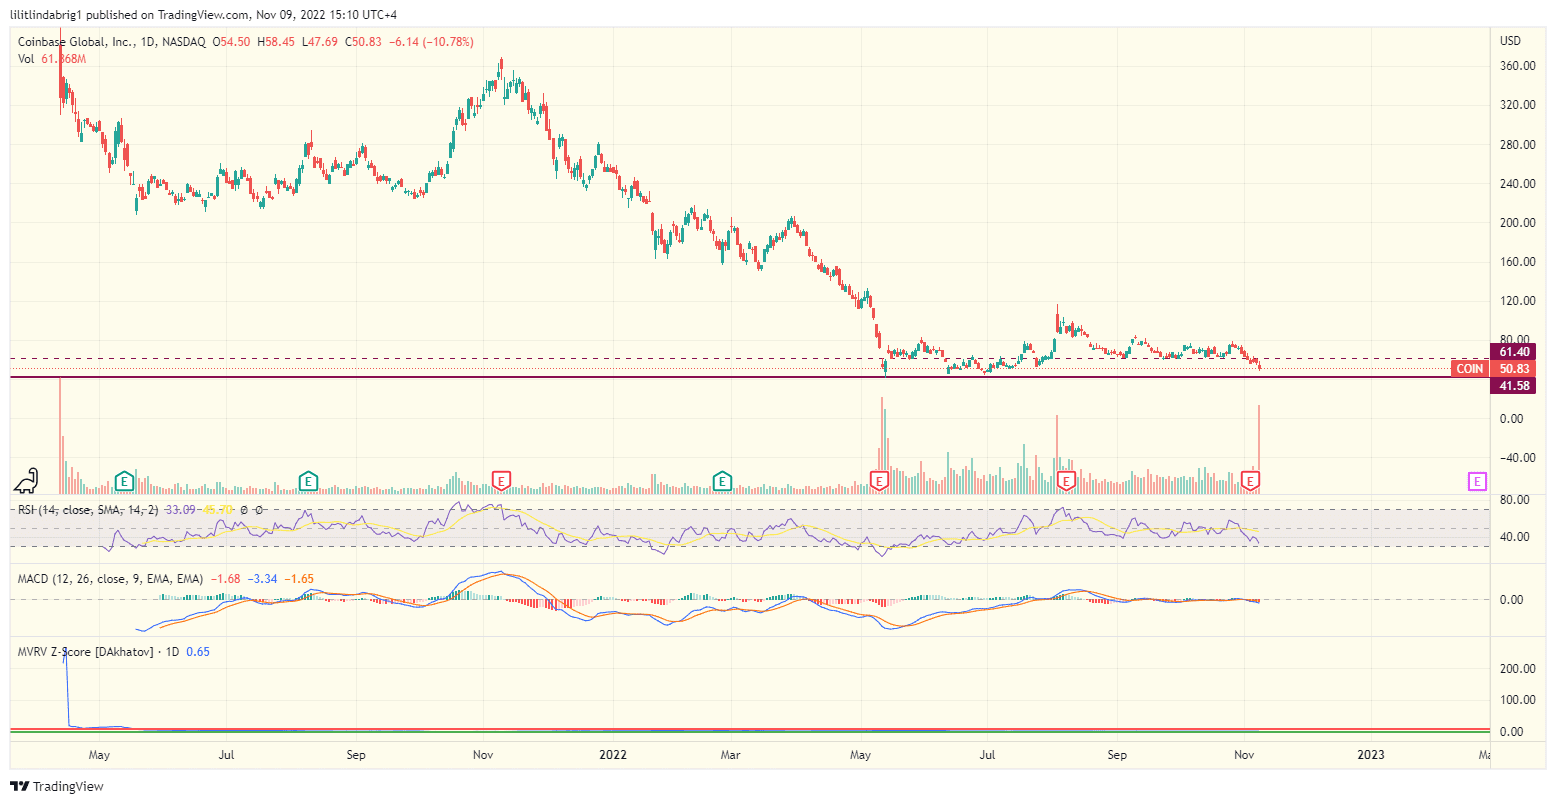Viewport: 1556px width, 804px height.
Task: Click the red E earnings icon below November 2021
Action: point(500,480)
